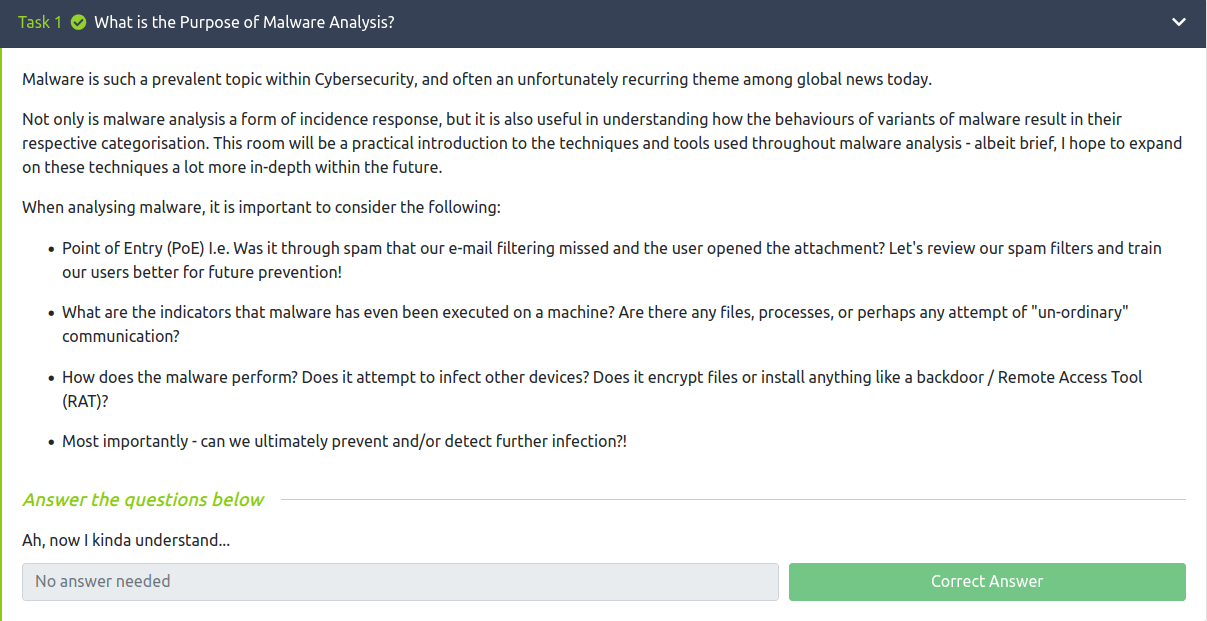Viewport: 1207px width, 621px height.
Task: Click the "How does the malware perform?" bullet
Action: tap(601, 378)
